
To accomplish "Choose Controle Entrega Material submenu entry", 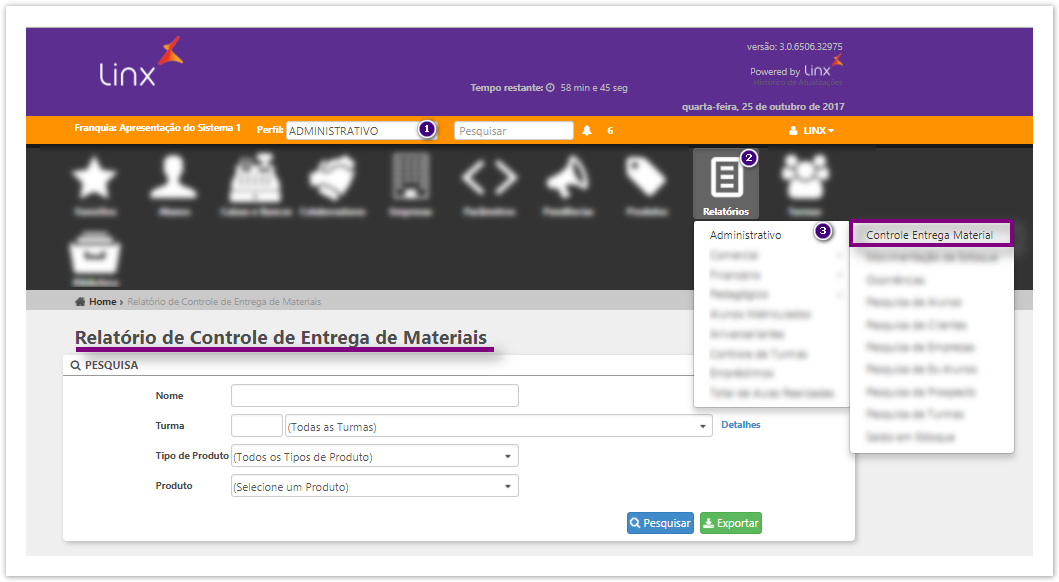I will tap(930, 232).
